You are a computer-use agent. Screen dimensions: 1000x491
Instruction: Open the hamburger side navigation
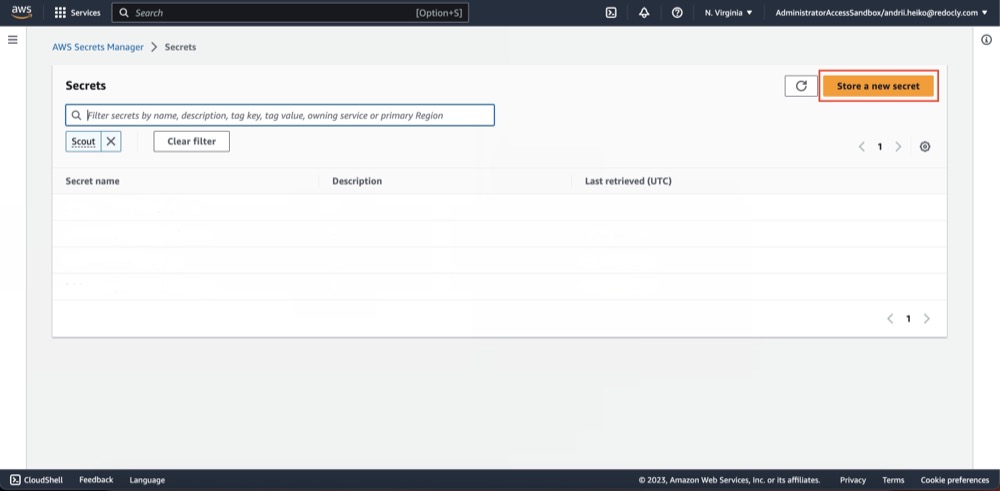click(x=12, y=40)
